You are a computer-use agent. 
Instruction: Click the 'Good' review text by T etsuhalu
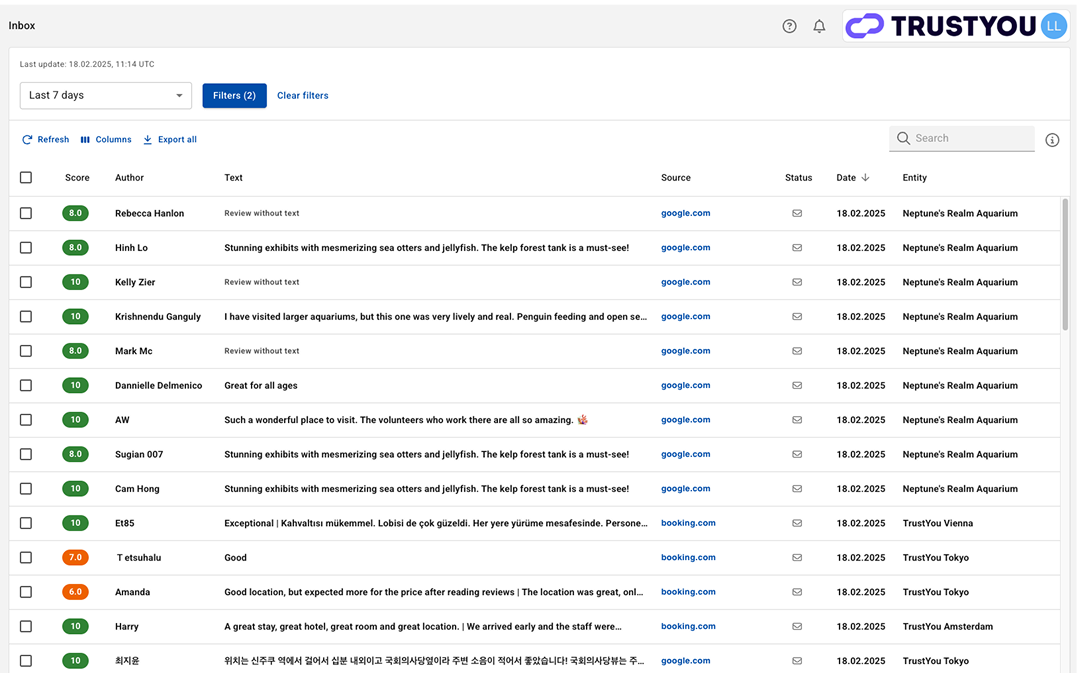tap(236, 558)
